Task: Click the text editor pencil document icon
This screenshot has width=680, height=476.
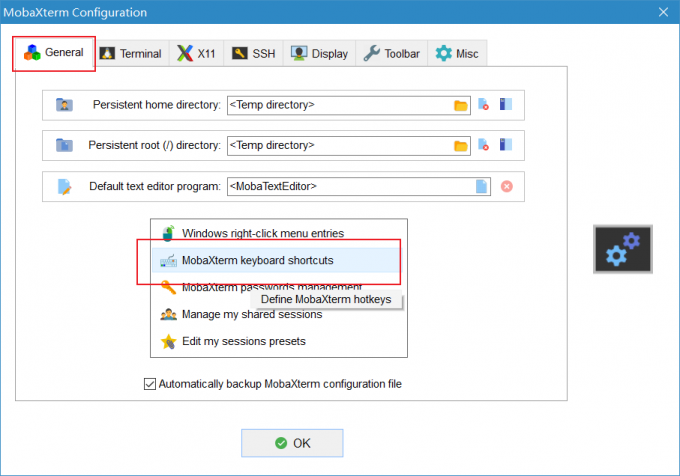Action: 64,186
